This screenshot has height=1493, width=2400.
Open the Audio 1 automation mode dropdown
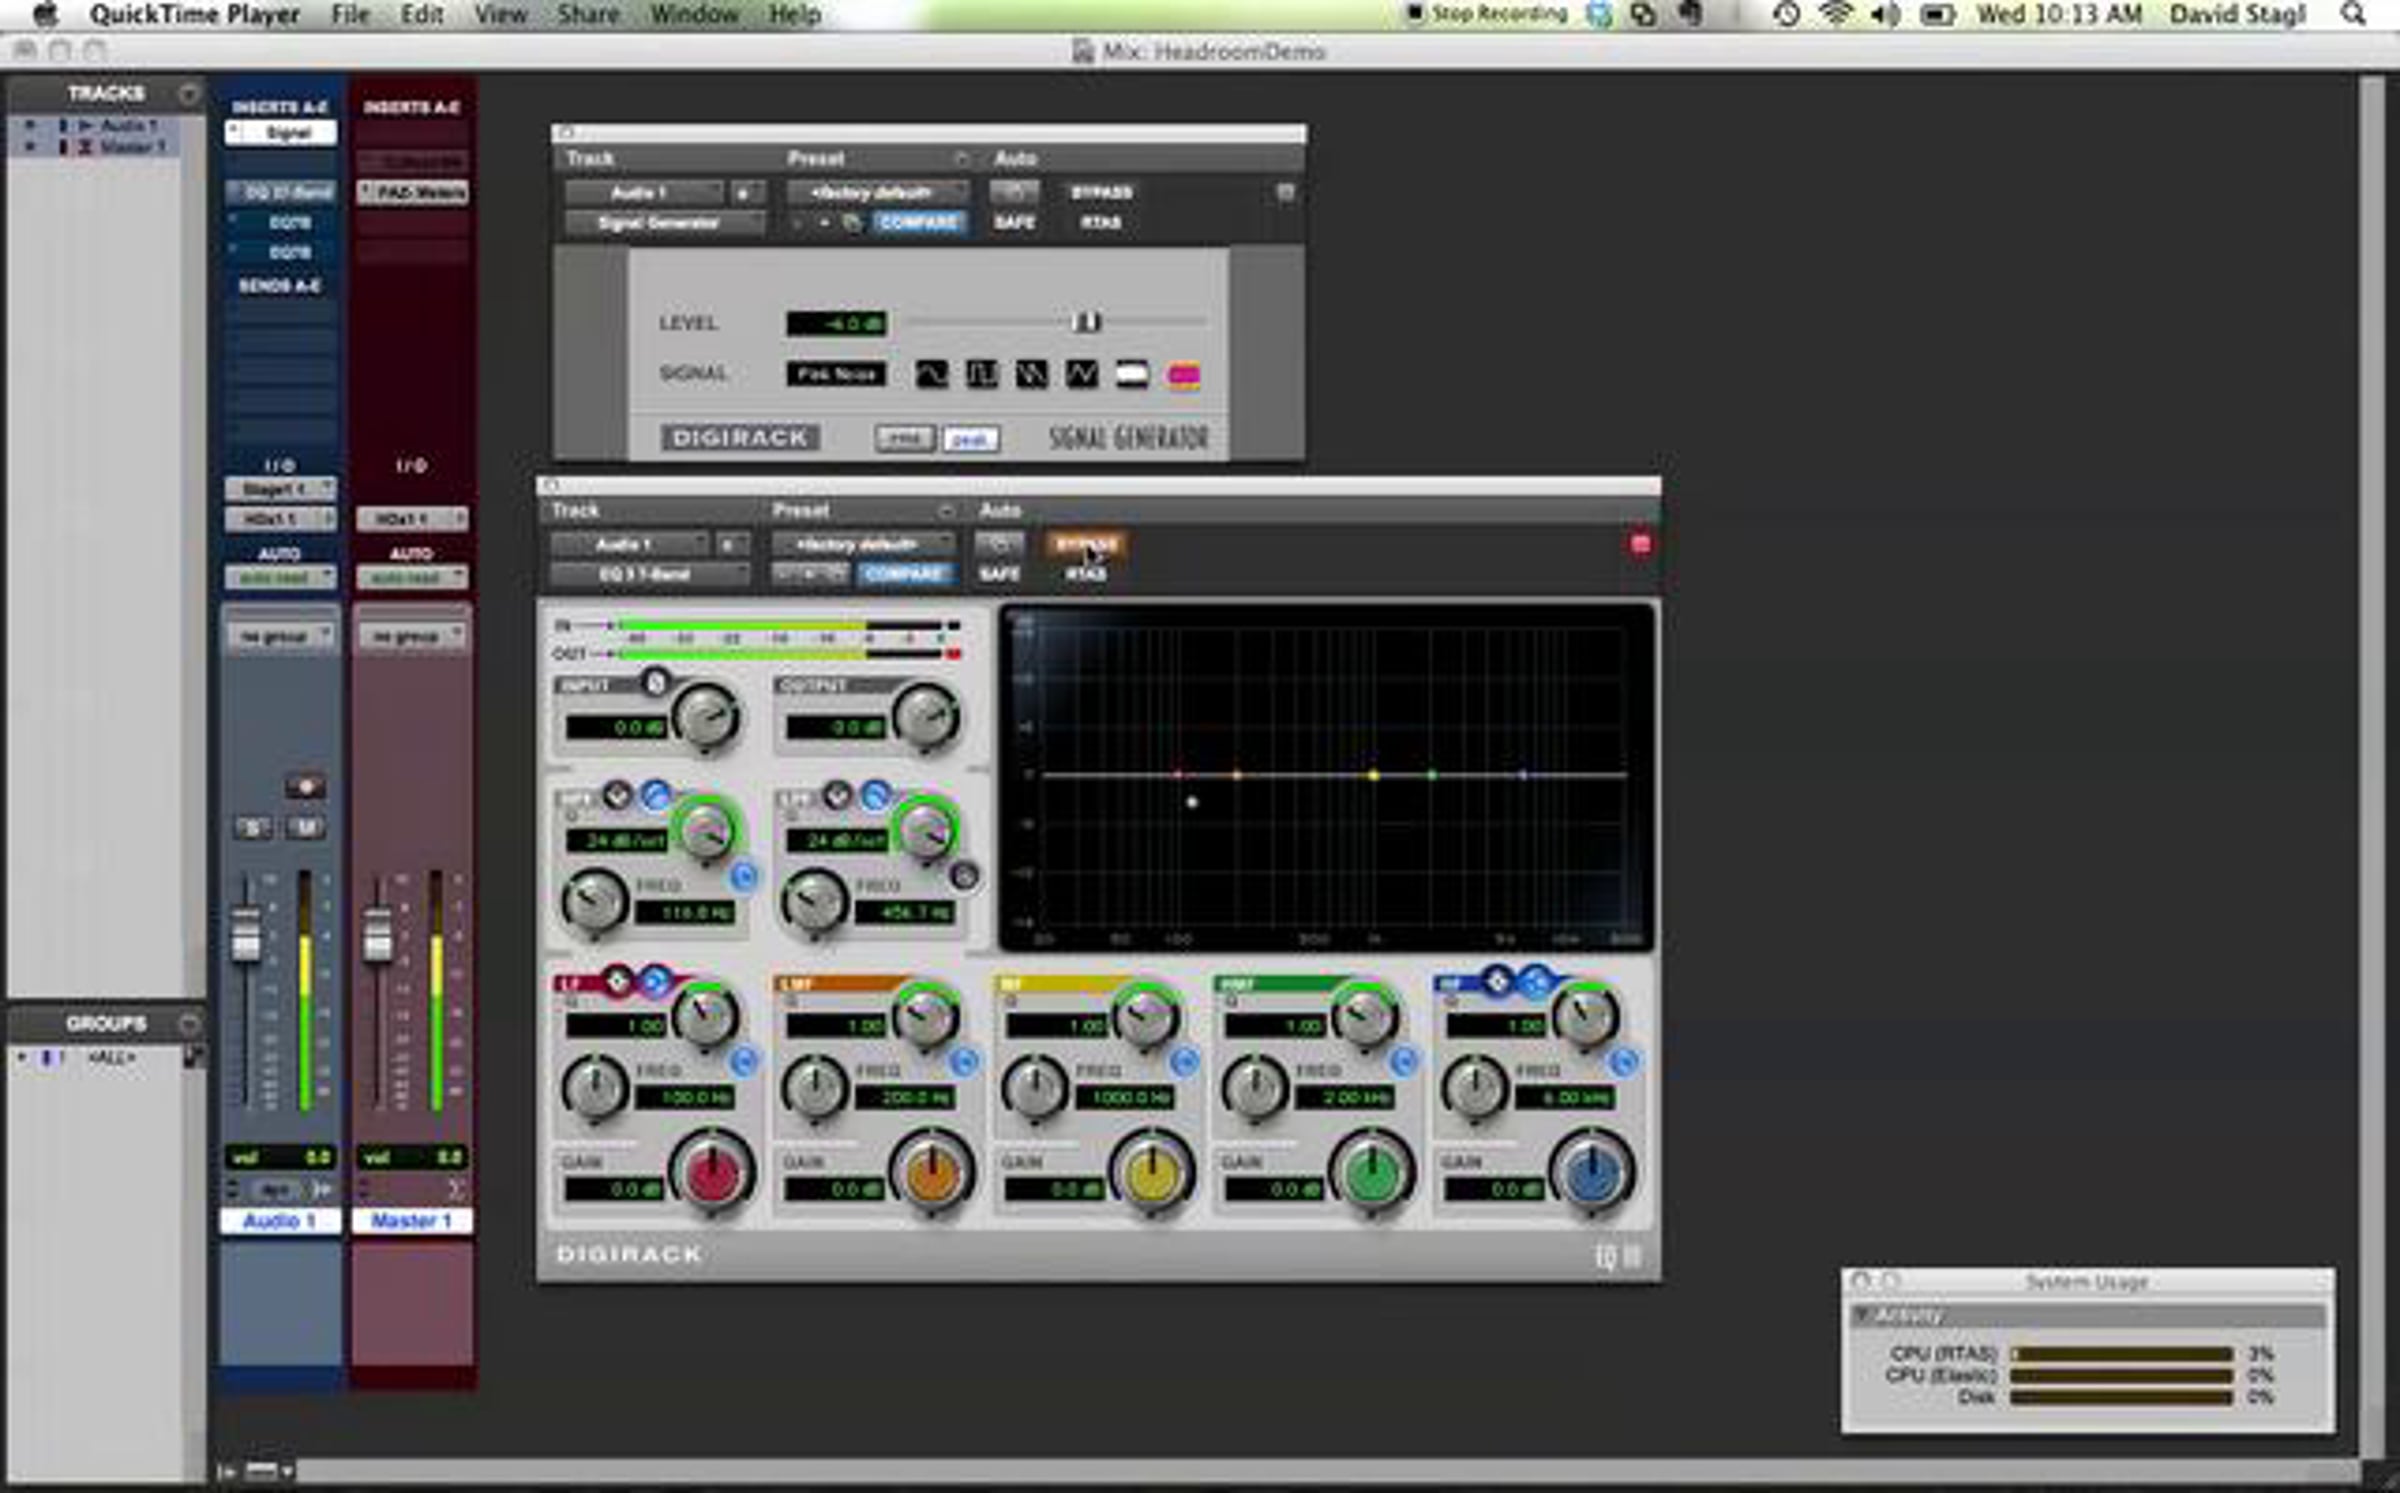(280, 577)
